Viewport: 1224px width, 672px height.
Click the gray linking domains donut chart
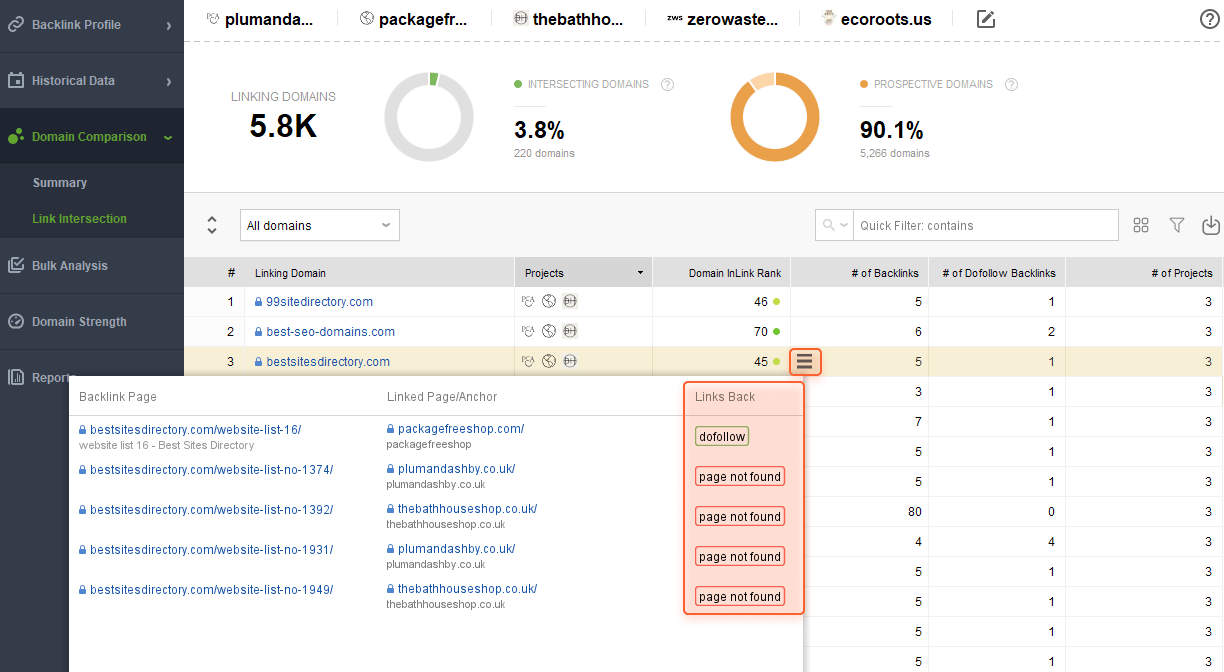coord(429,117)
